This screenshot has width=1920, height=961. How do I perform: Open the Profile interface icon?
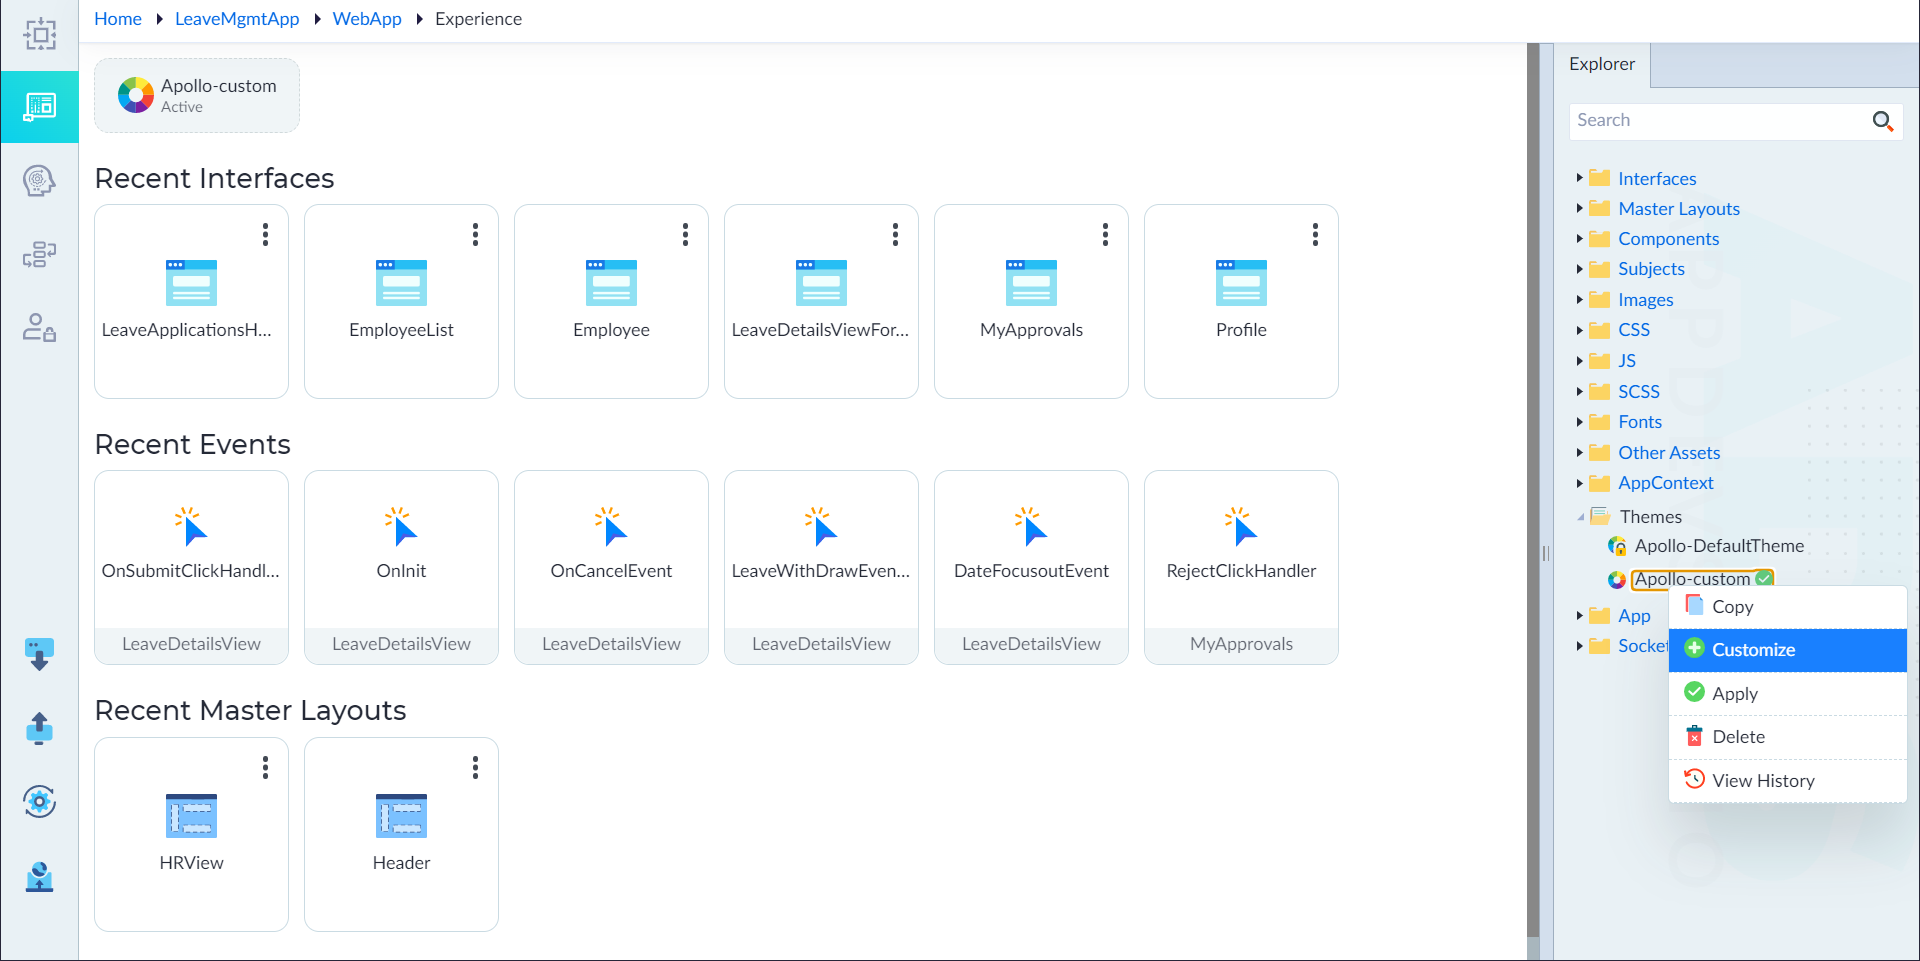coord(1241,283)
